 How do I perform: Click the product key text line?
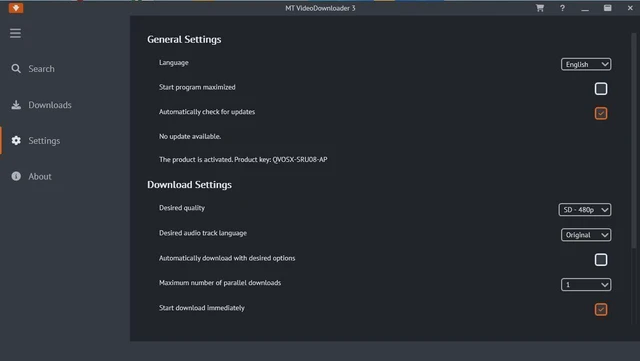click(243, 159)
